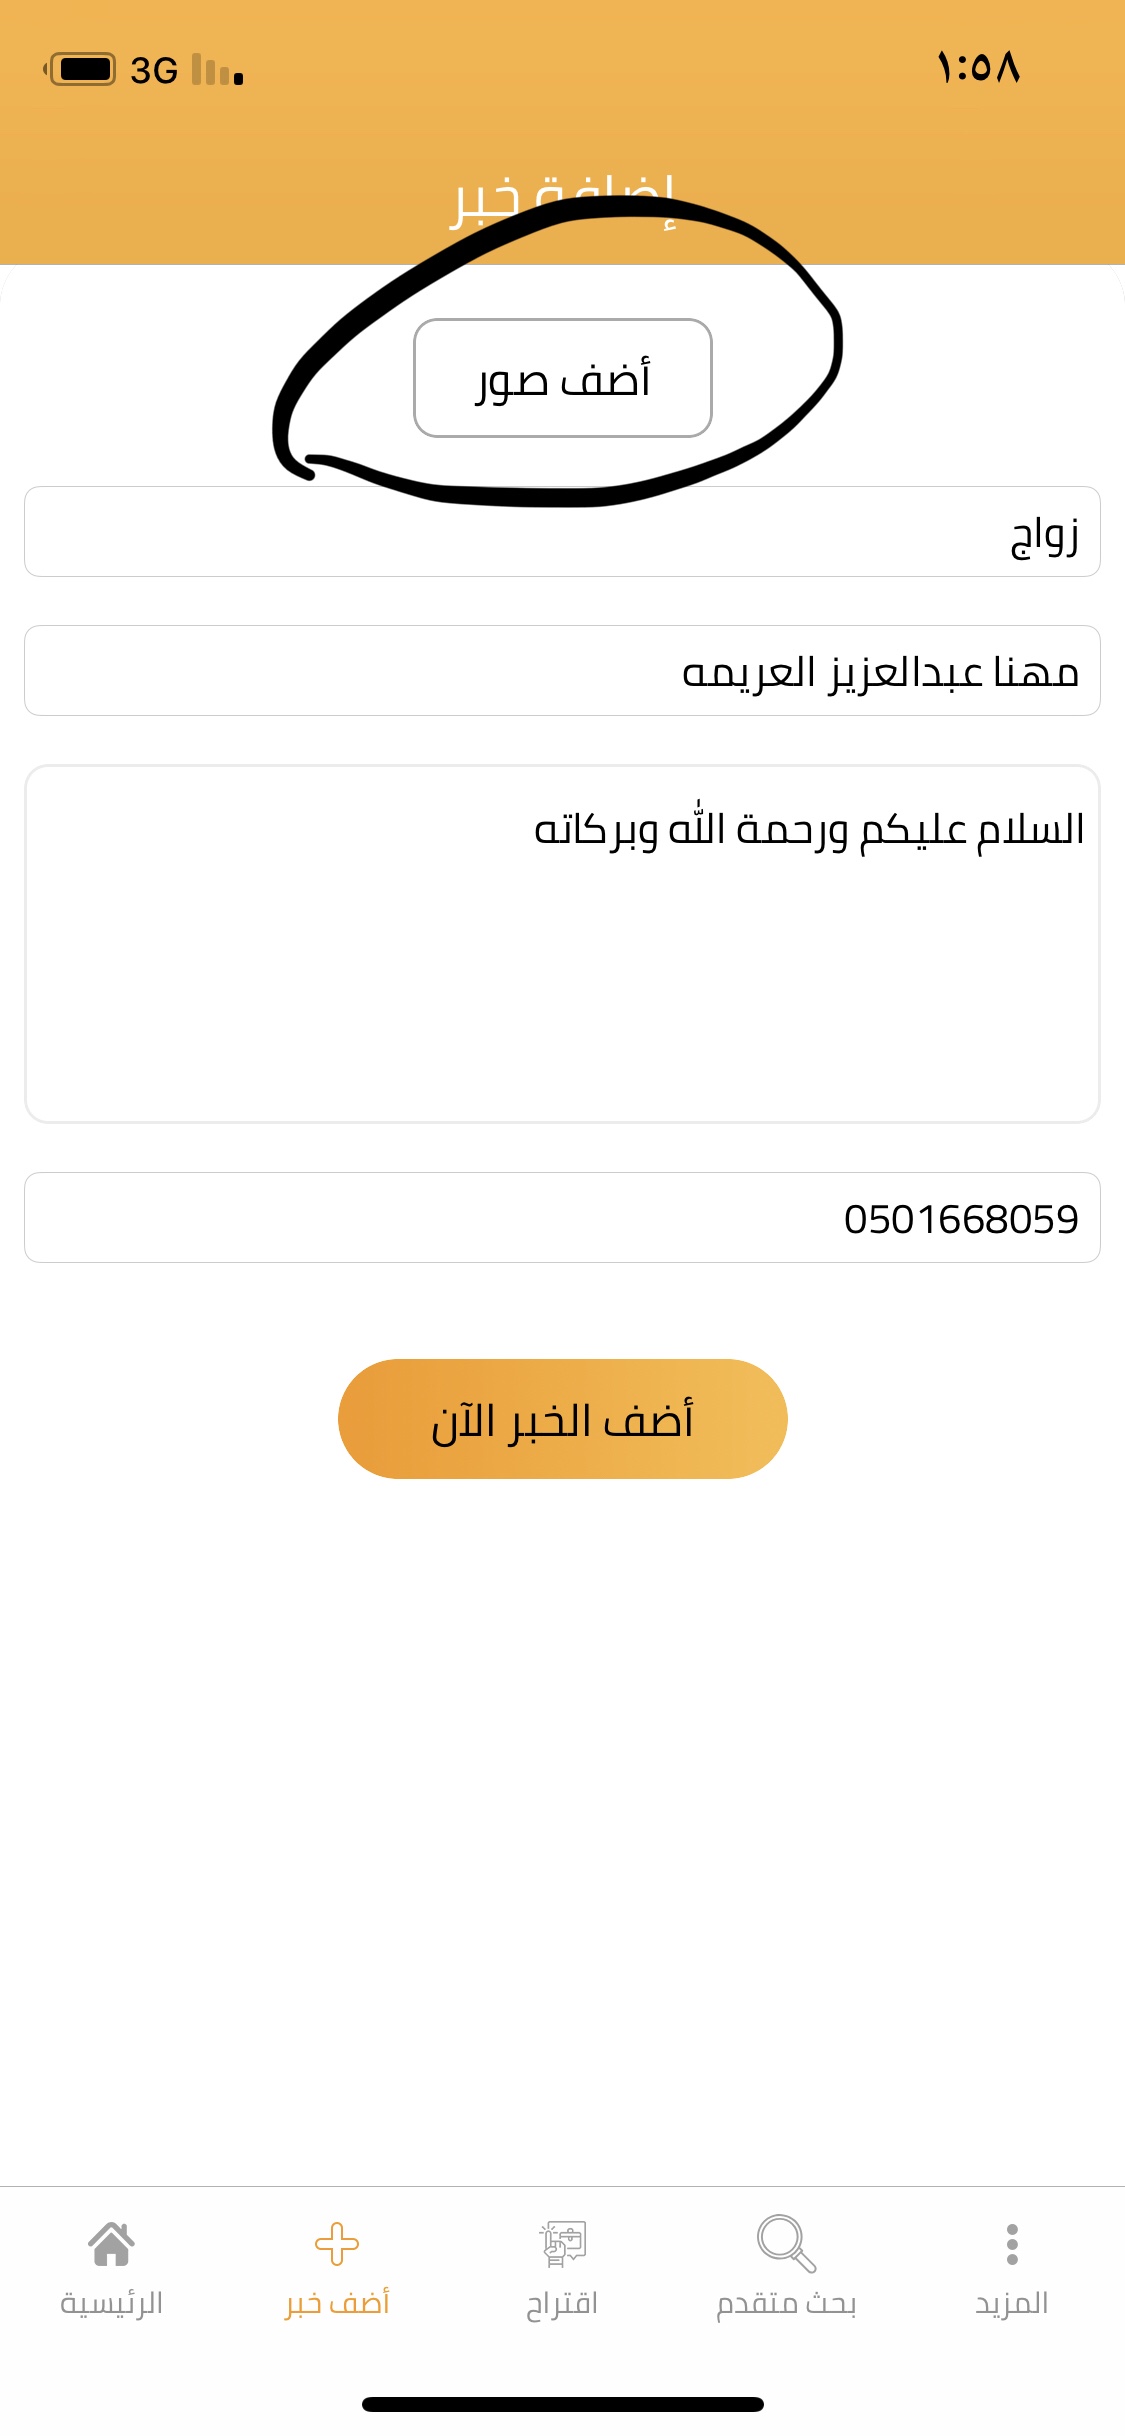Tap the magnifying glass search icon
This screenshot has height=2436, width=1125.
pos(786,2244)
